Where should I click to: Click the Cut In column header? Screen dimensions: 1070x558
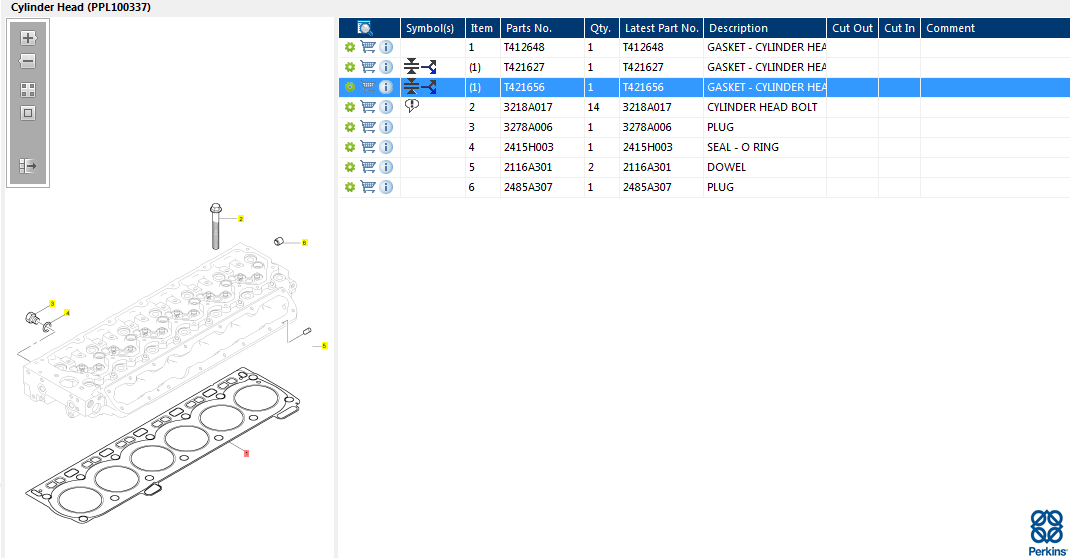click(x=899, y=28)
